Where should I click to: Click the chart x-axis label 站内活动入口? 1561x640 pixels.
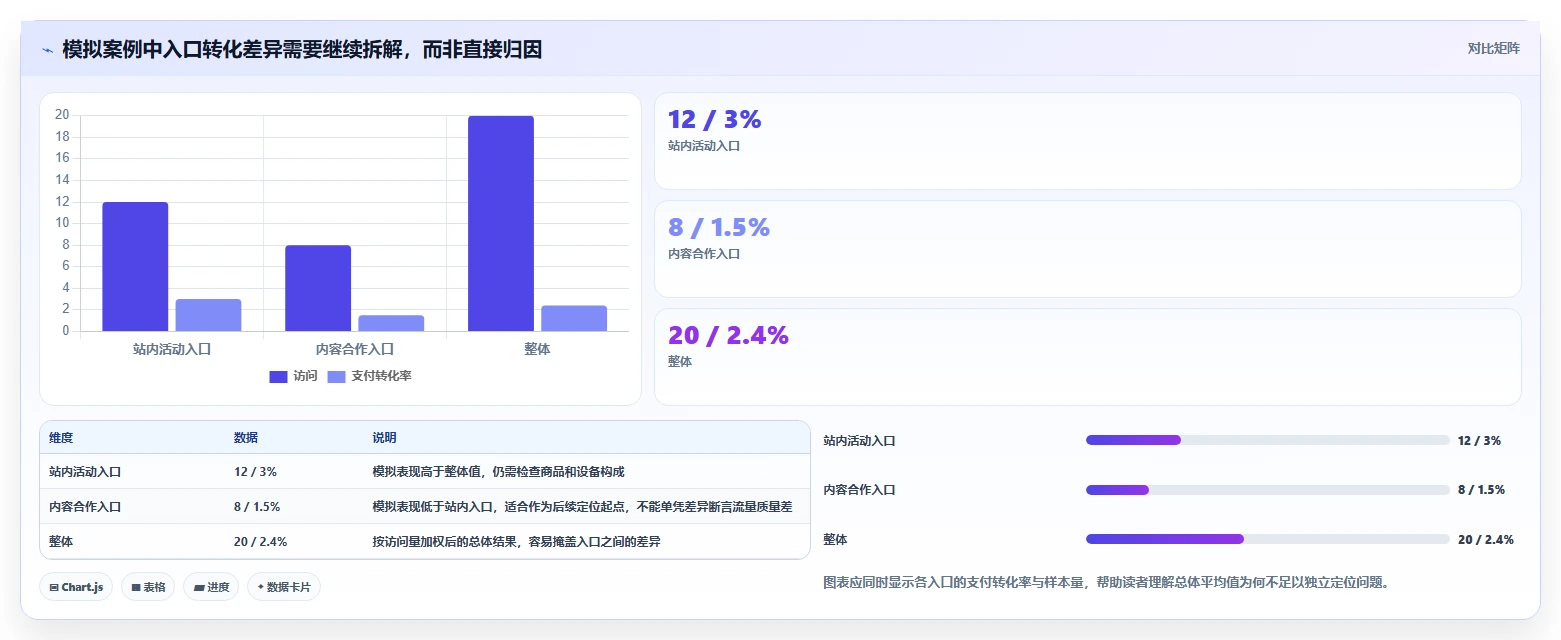click(x=172, y=349)
